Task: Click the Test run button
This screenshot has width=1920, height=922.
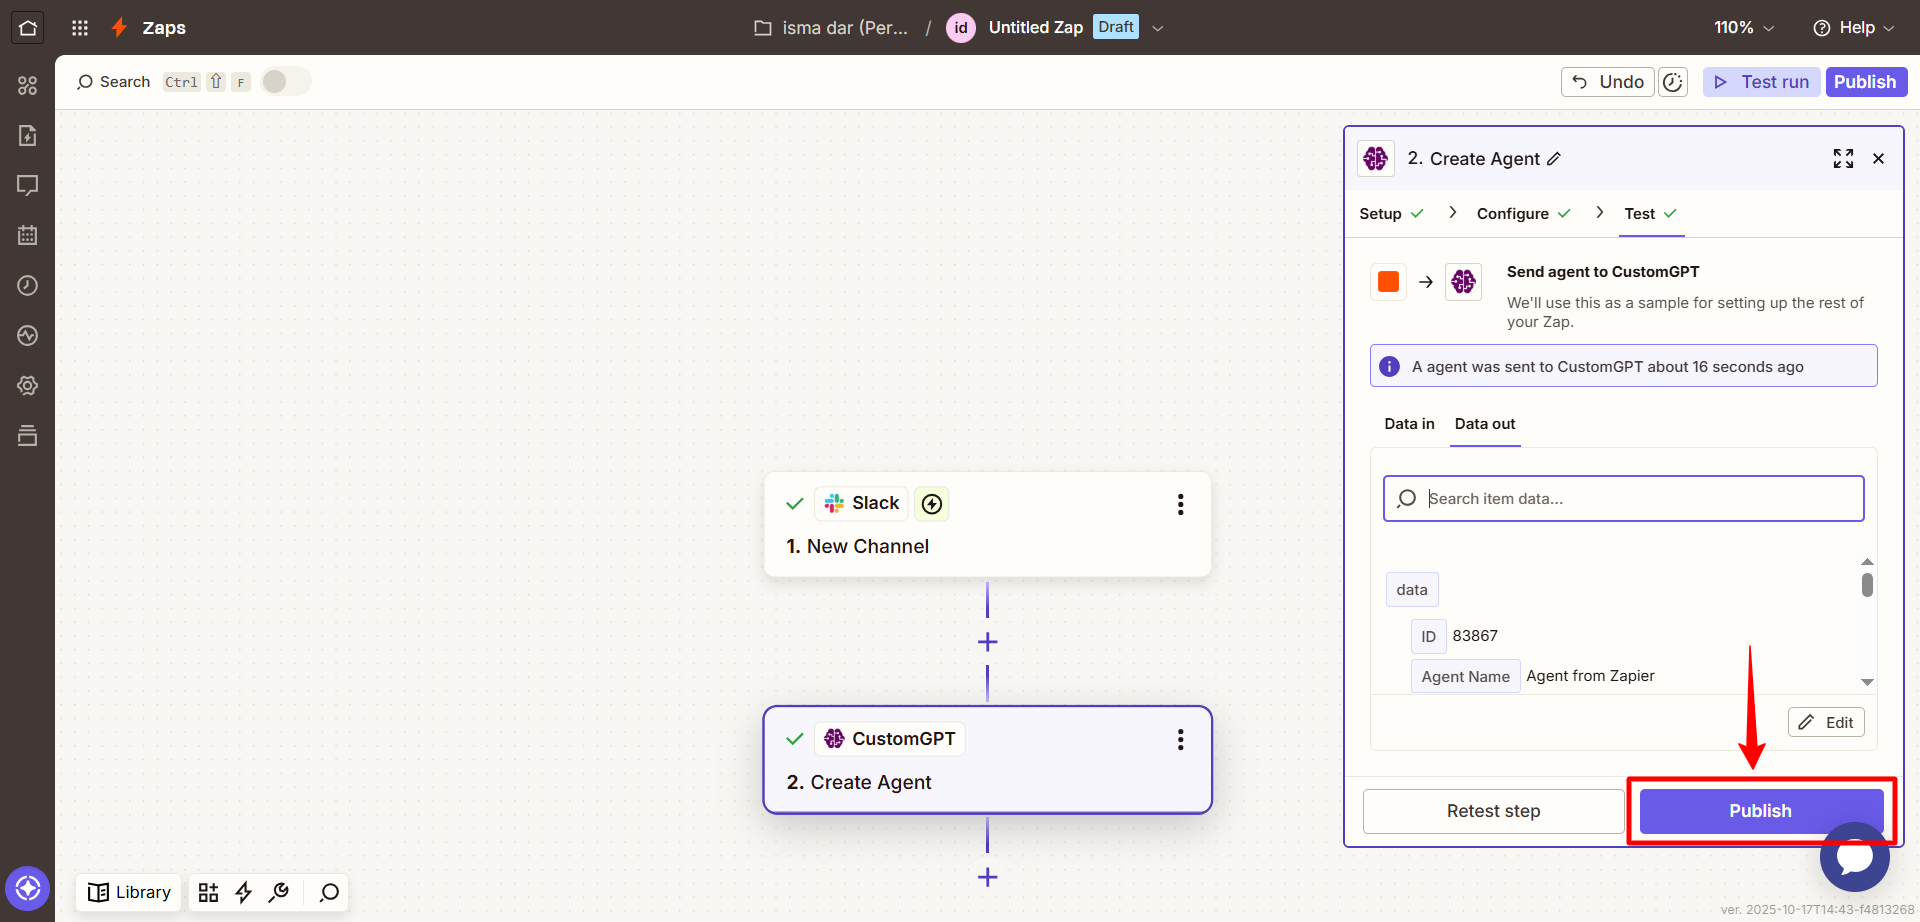Action: click(x=1761, y=82)
